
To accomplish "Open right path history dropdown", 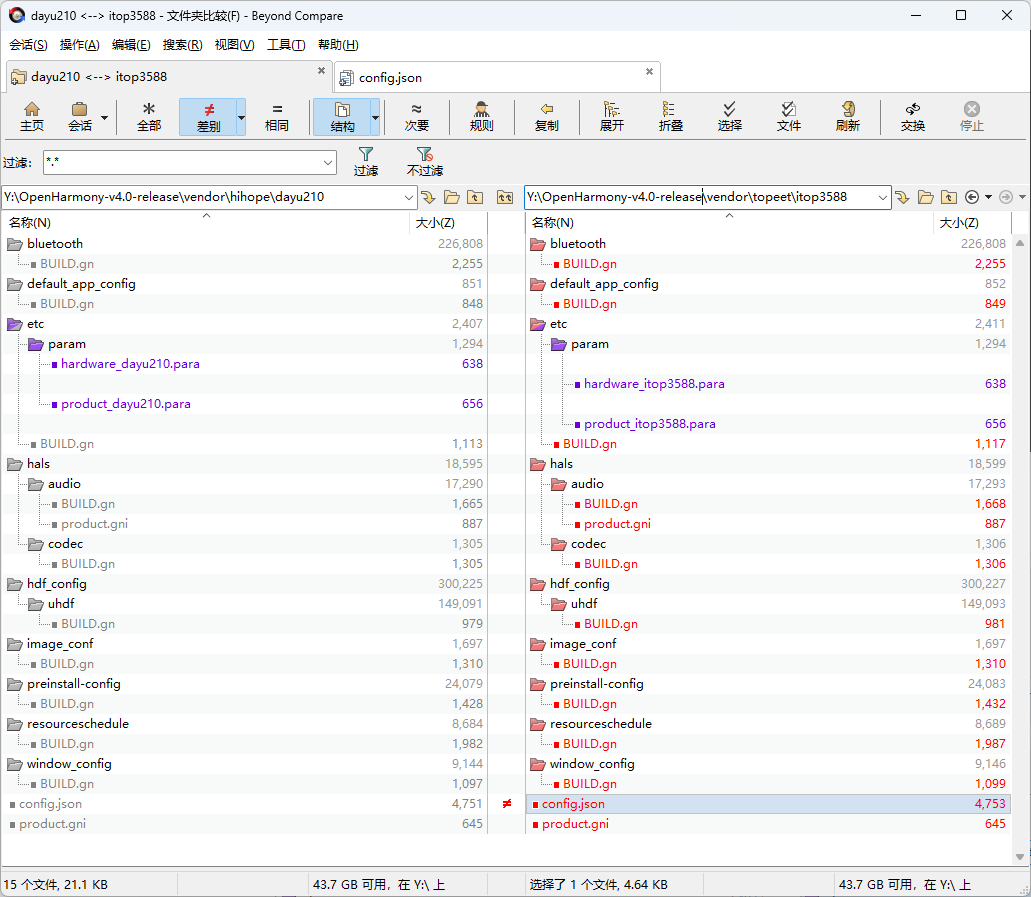I will 882,197.
